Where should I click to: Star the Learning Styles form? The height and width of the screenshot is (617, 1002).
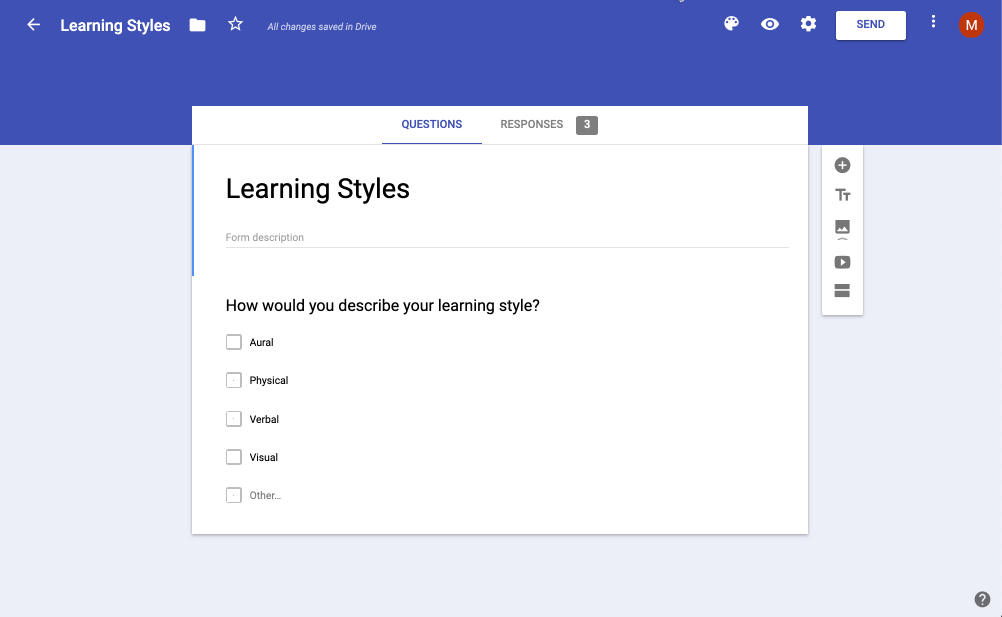click(x=236, y=24)
